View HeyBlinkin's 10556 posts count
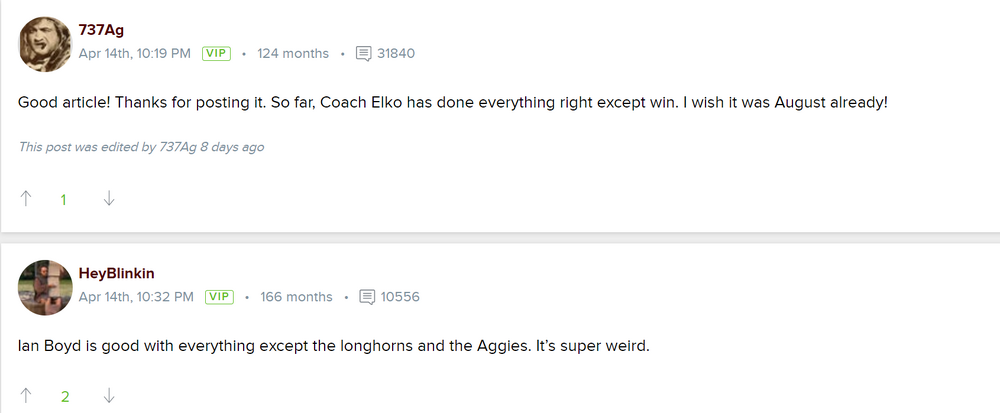The width and height of the screenshot is (1000, 413). (x=400, y=297)
